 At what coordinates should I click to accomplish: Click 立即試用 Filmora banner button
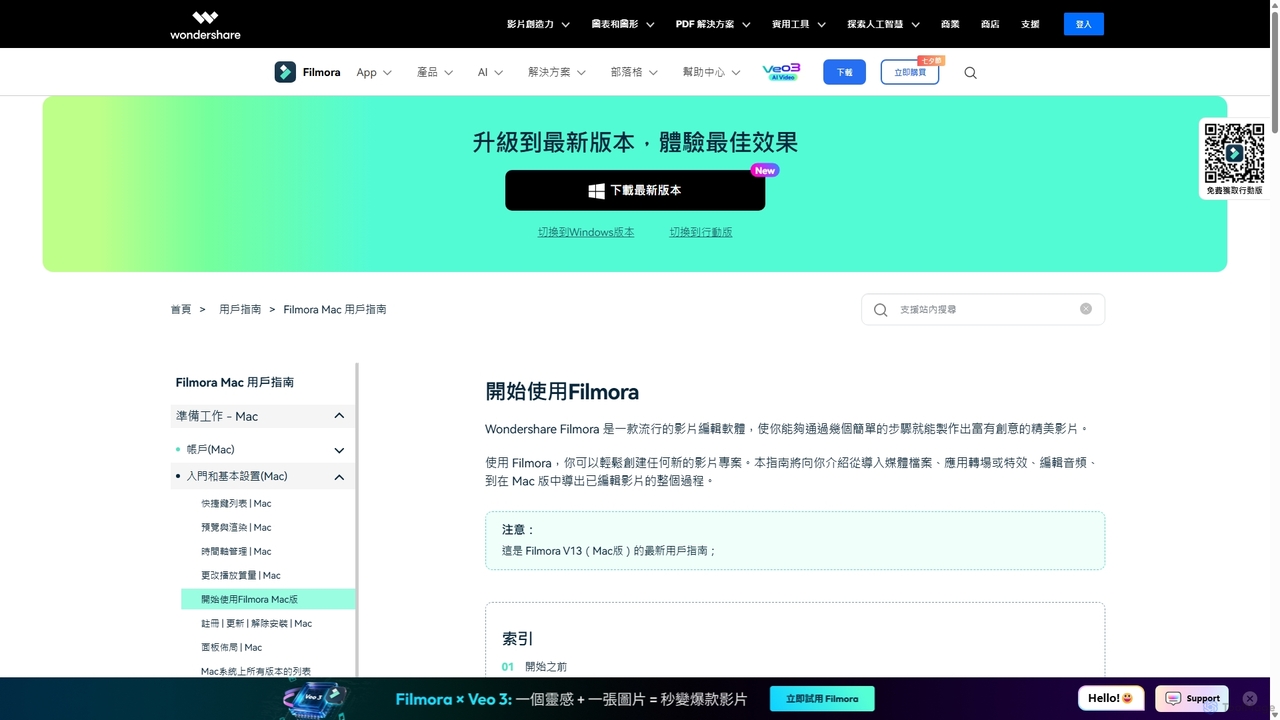[x=822, y=699]
